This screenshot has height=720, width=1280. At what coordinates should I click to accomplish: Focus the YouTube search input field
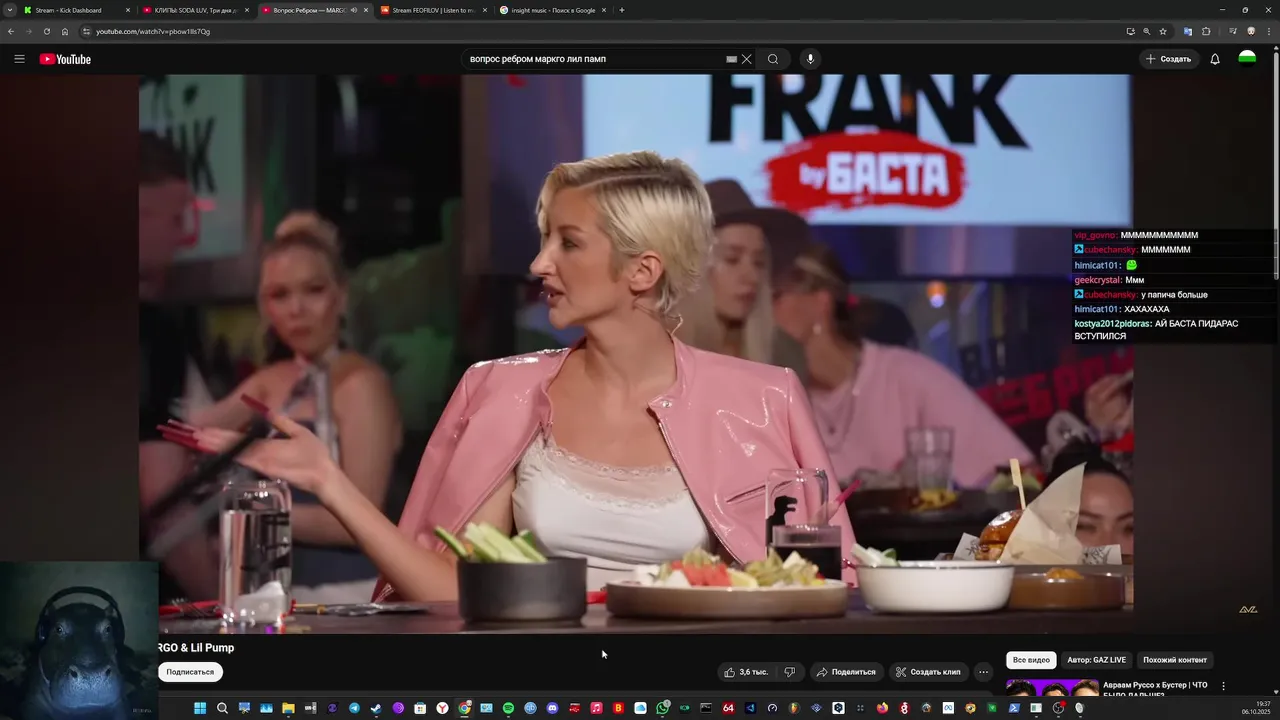(595, 59)
